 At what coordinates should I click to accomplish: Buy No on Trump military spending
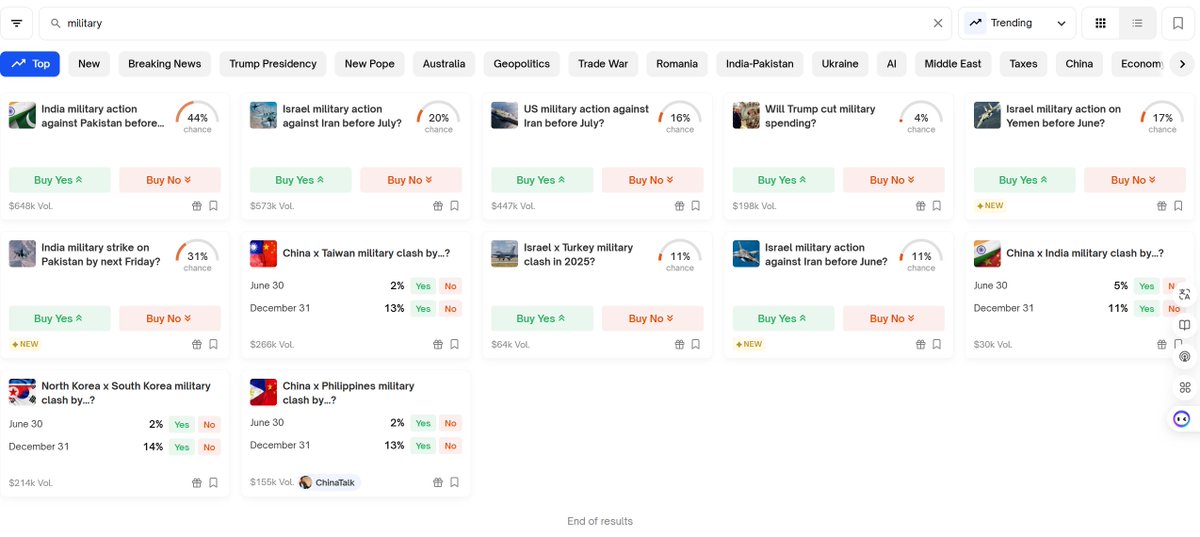(894, 180)
